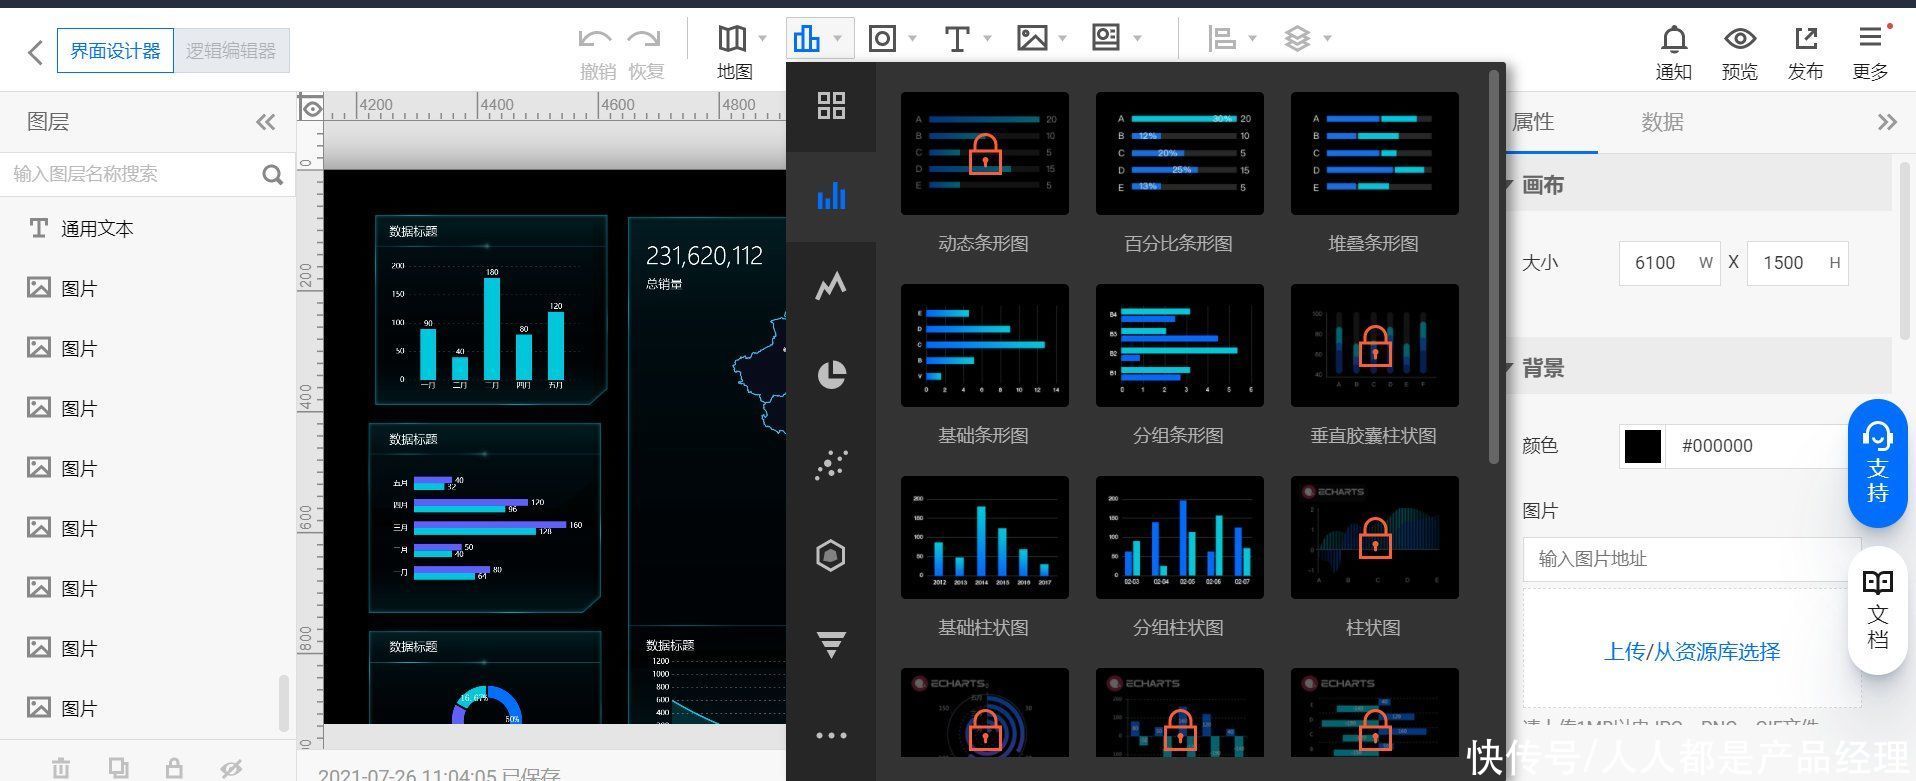Click the layer search magnifier icon
The height and width of the screenshot is (781, 1916).
click(272, 175)
